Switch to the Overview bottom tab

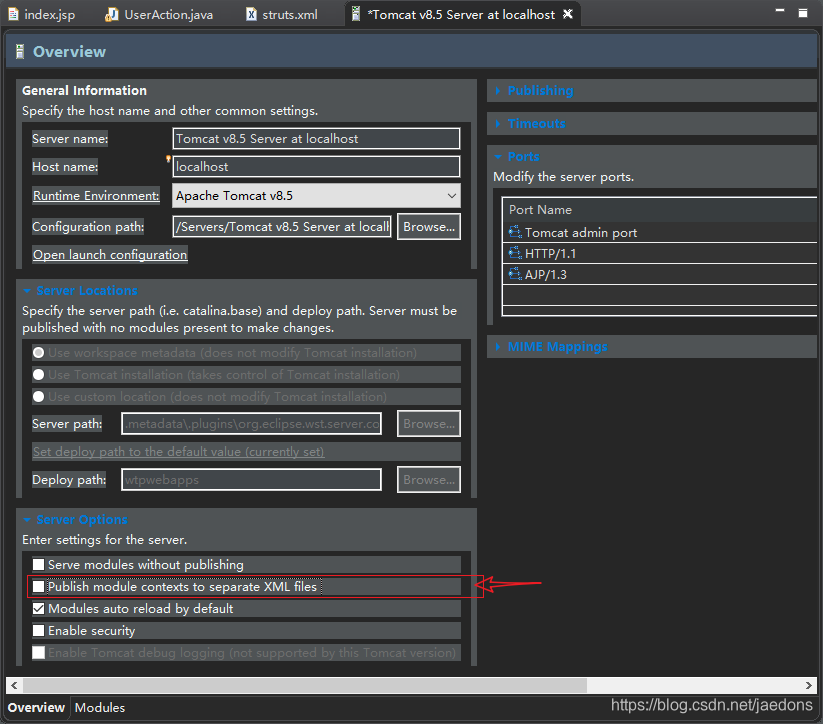[36, 708]
